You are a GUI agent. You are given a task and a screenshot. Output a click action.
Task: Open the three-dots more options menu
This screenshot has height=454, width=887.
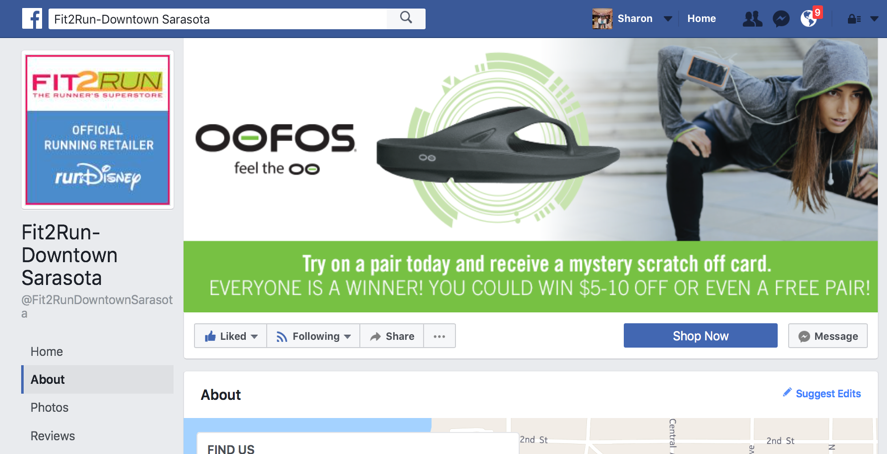click(440, 336)
